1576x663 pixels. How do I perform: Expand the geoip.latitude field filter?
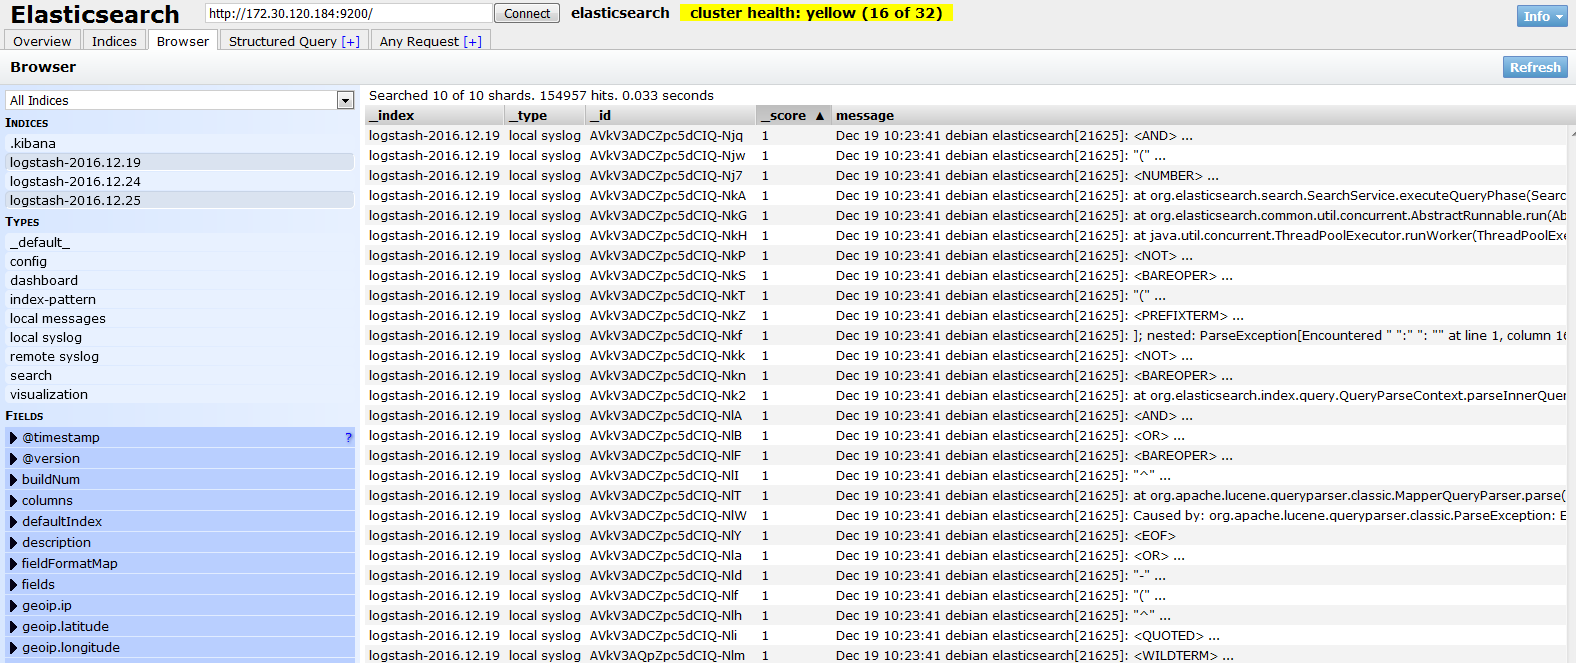[180, 626]
